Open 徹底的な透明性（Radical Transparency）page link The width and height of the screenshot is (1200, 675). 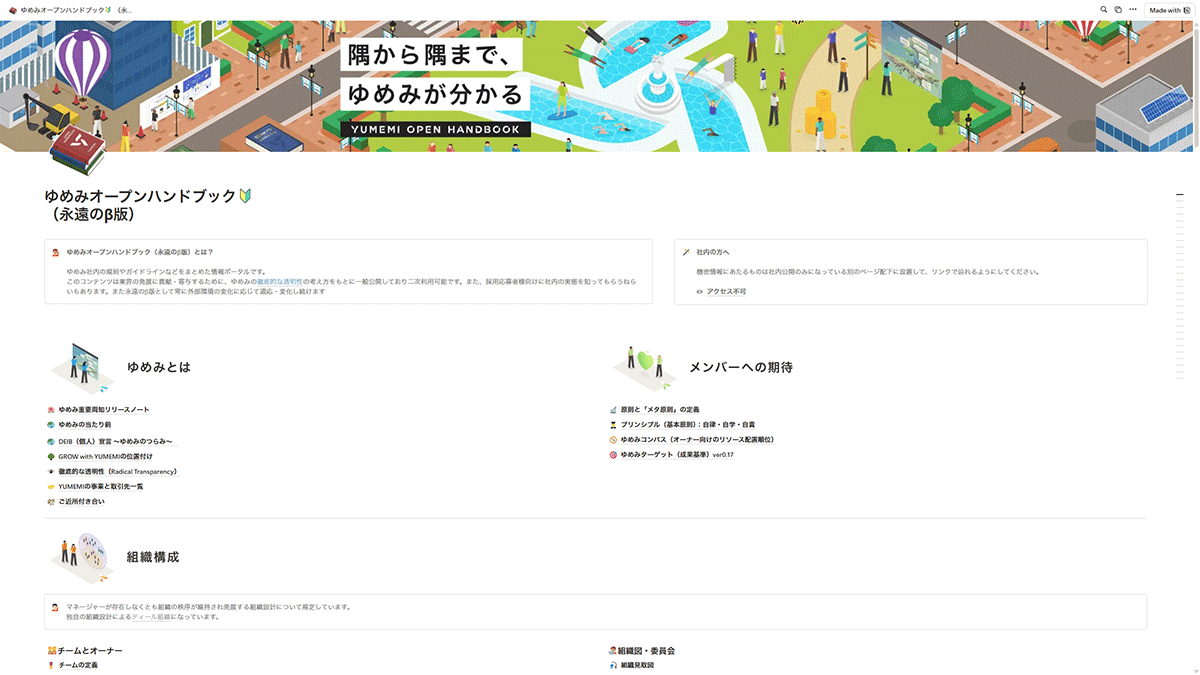click(x=117, y=471)
